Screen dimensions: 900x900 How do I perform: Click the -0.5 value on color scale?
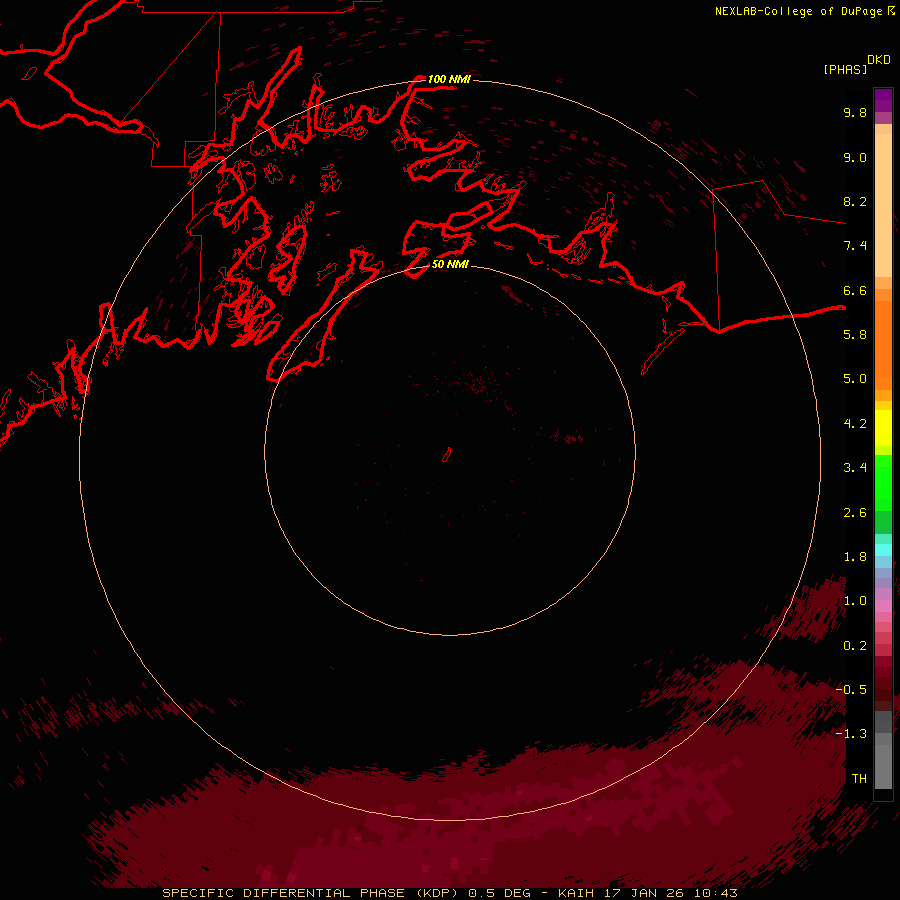[x=851, y=690]
